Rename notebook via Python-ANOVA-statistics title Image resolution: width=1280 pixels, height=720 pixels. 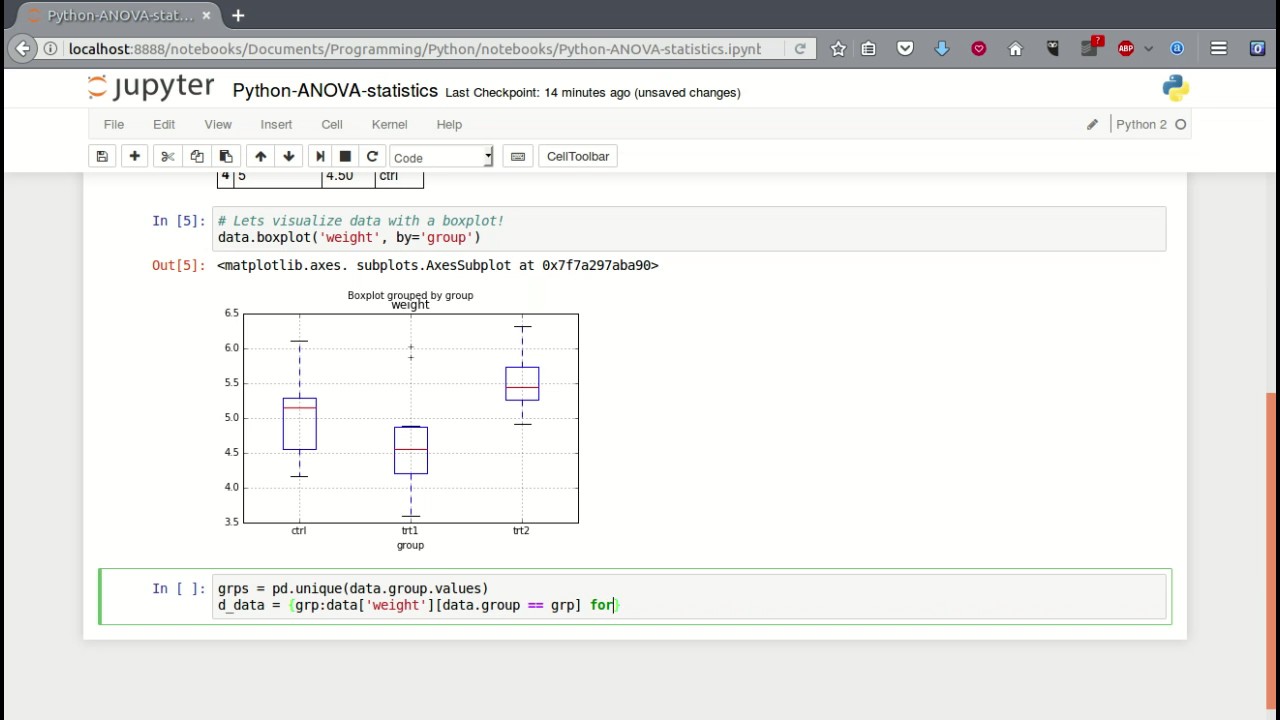[335, 91]
